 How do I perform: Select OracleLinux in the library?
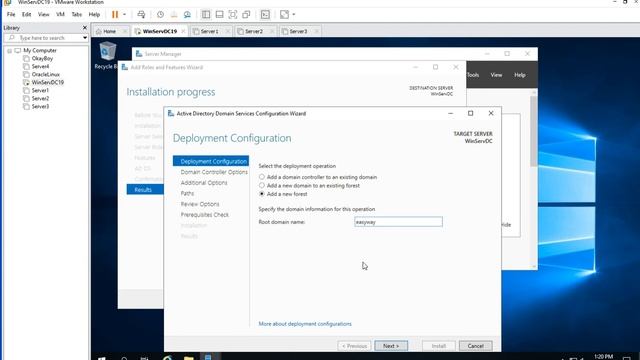point(45,74)
